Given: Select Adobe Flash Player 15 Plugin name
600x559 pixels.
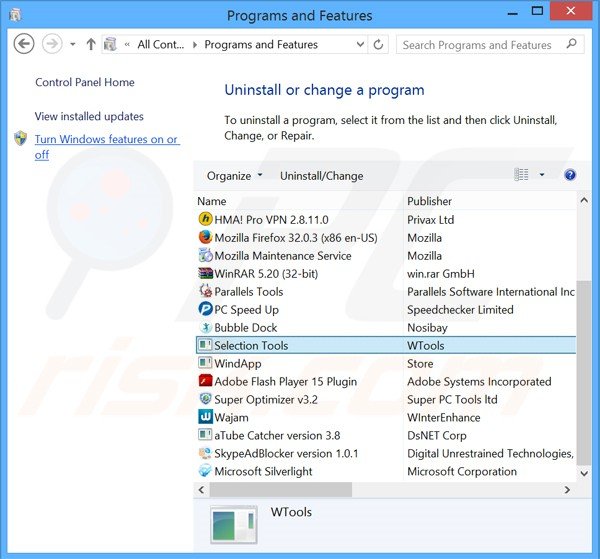Looking at the screenshot, I should (285, 381).
